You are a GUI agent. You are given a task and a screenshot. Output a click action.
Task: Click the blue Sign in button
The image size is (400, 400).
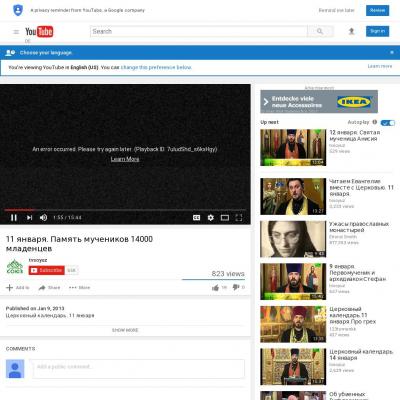coord(377,31)
